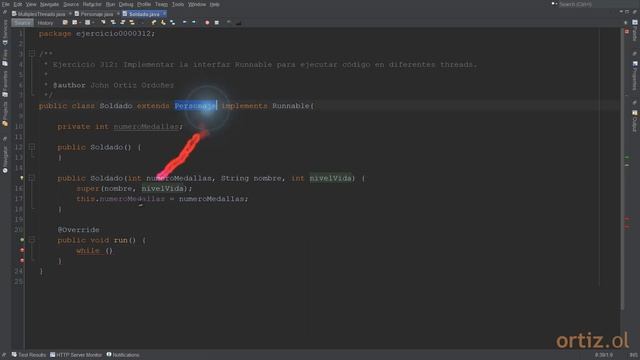Collapse the Soldado() constructor fold on line 12

coord(32,147)
